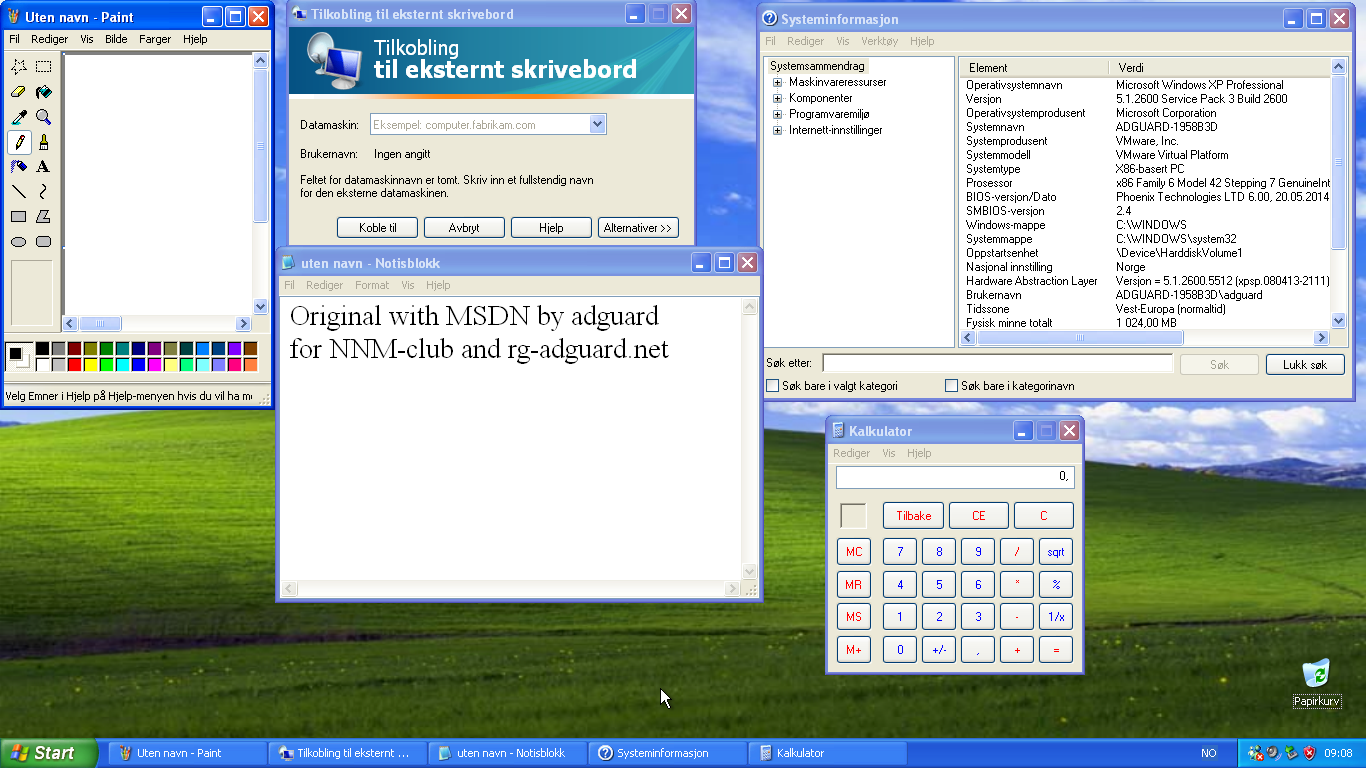
Task: Select the Text tool in Paint
Action: click(x=43, y=166)
